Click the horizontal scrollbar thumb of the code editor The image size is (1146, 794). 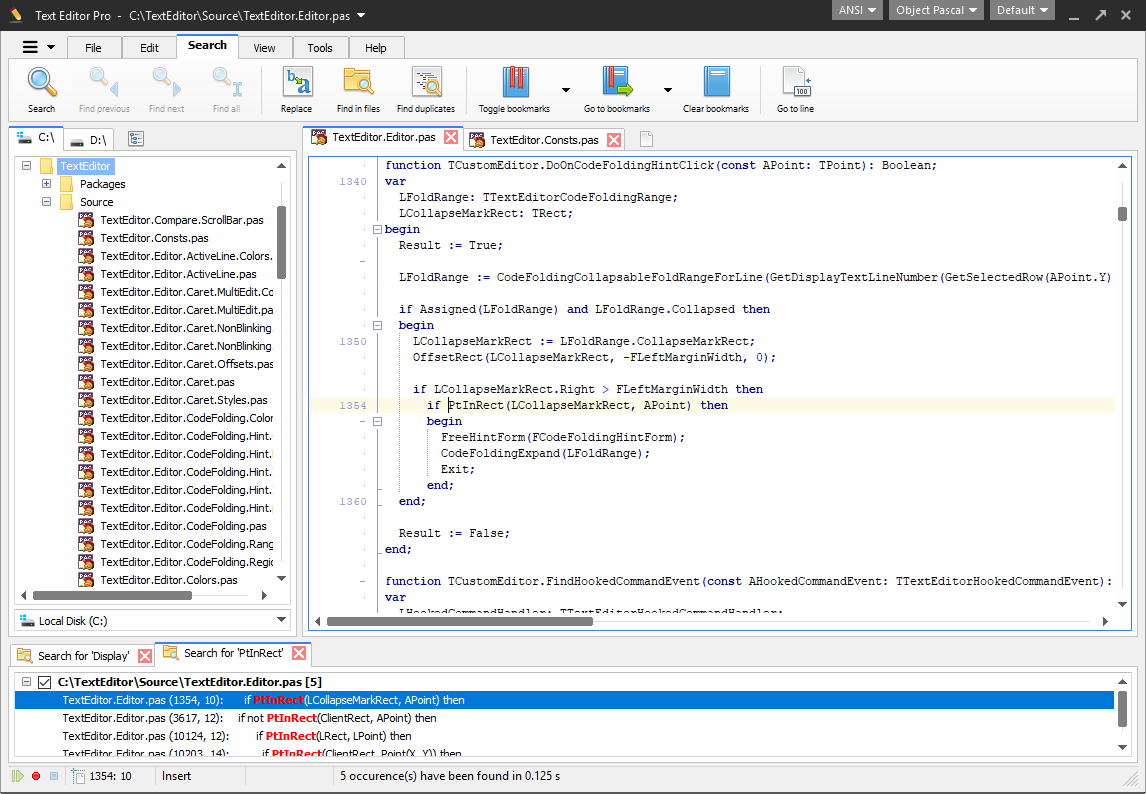click(x=460, y=621)
